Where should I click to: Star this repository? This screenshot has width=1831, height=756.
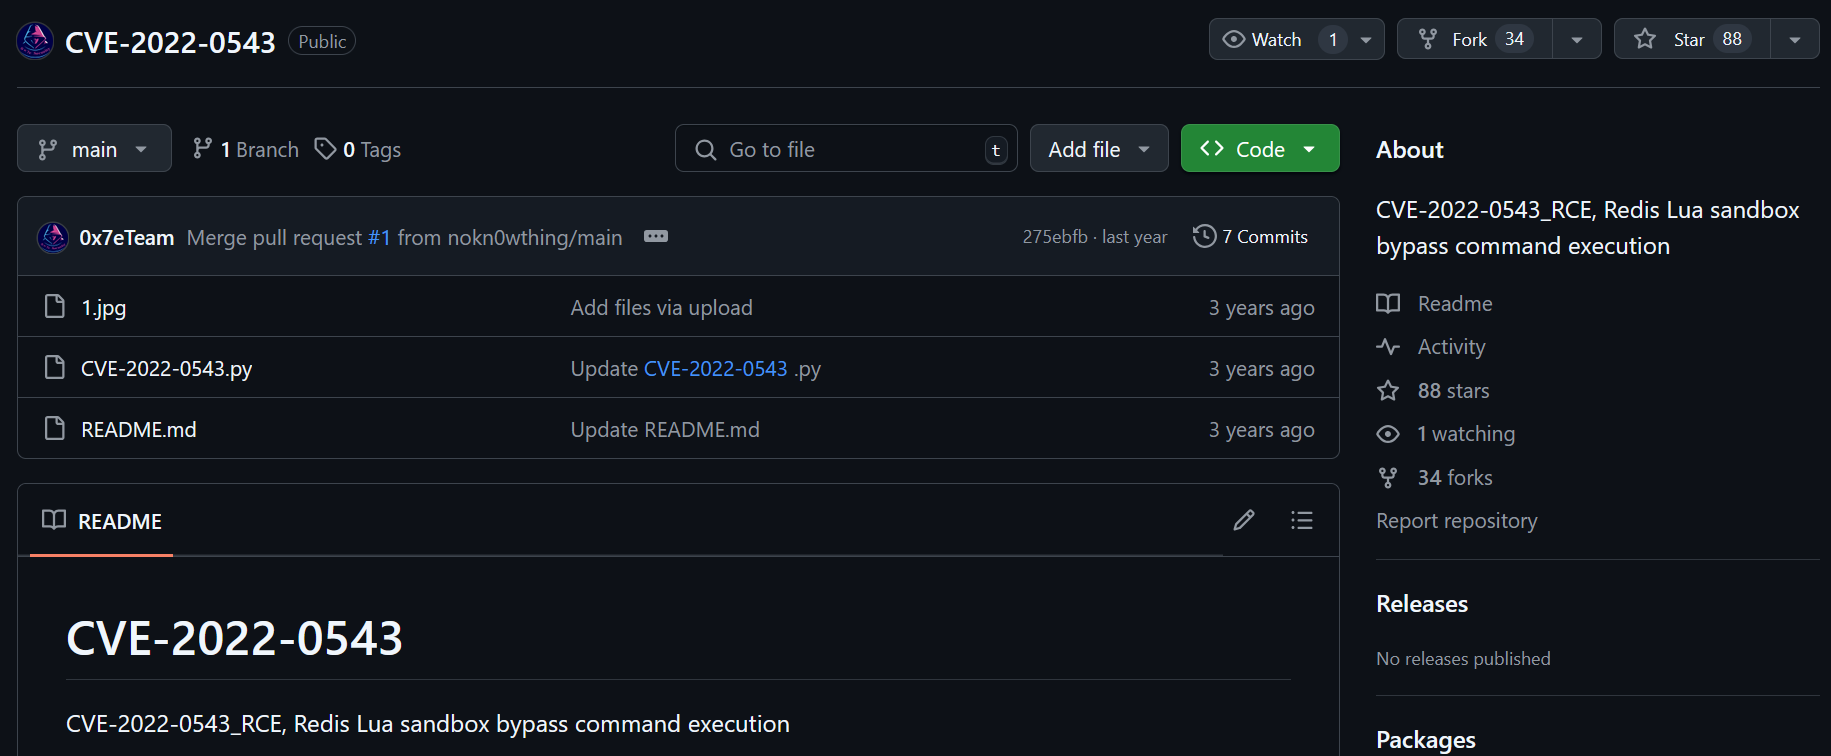tap(1692, 39)
